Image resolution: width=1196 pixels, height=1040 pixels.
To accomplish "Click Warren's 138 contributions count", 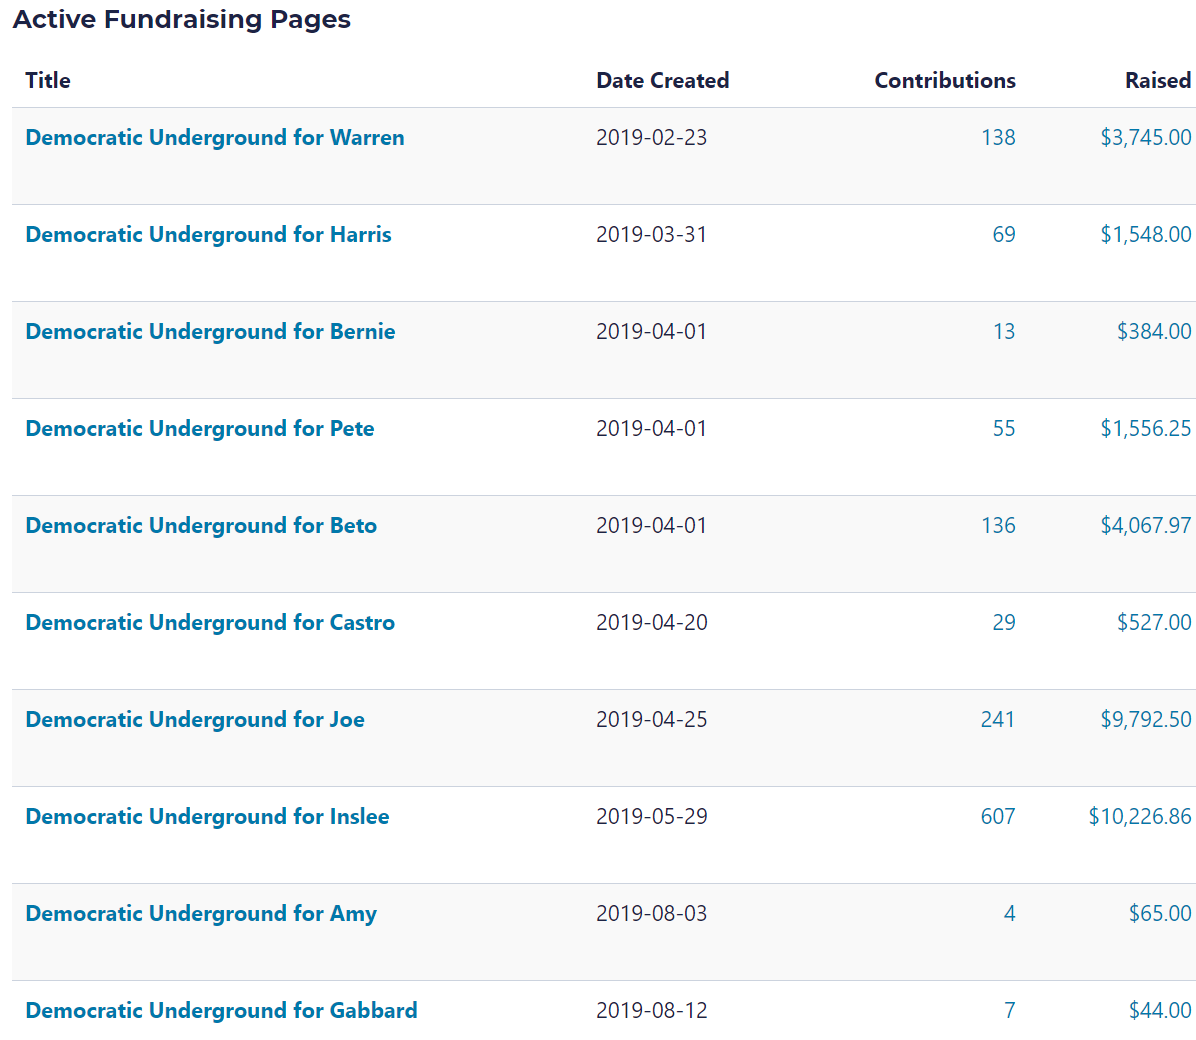I will pyautogui.click(x=998, y=138).
